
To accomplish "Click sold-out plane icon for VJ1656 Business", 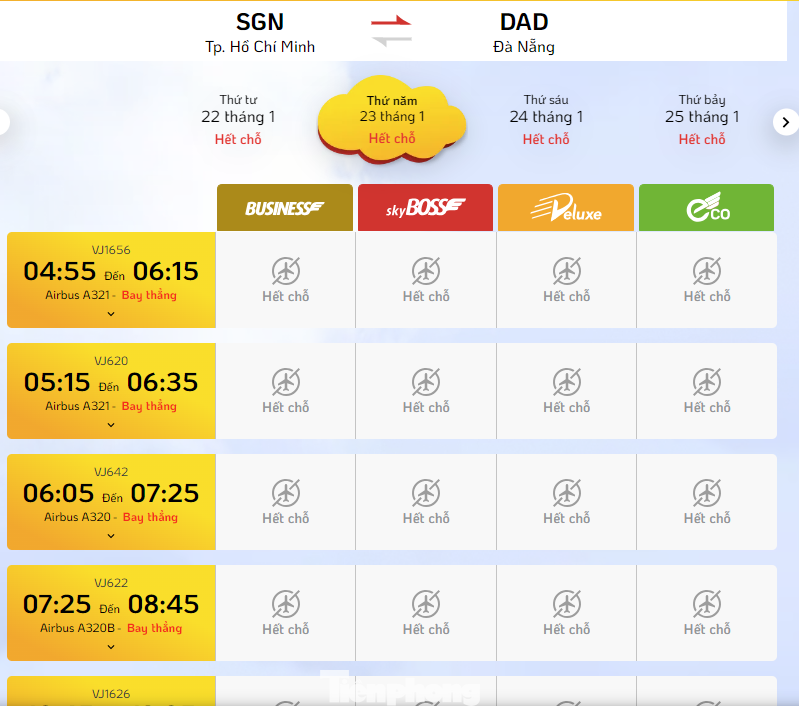I will pos(286,270).
